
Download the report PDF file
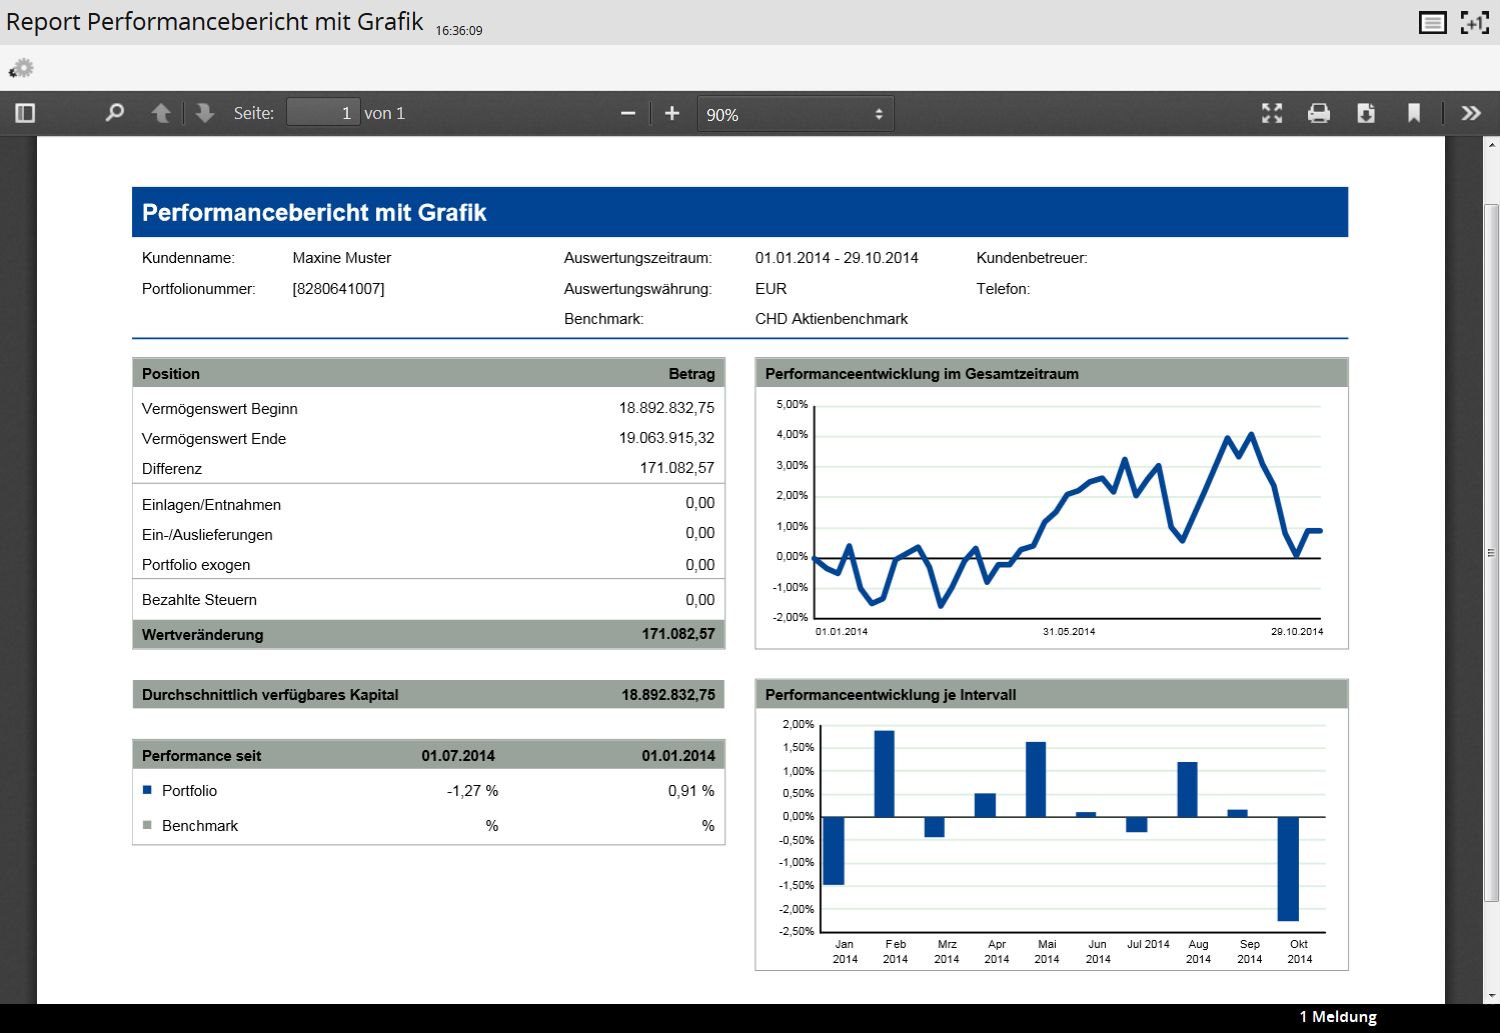pos(1366,113)
